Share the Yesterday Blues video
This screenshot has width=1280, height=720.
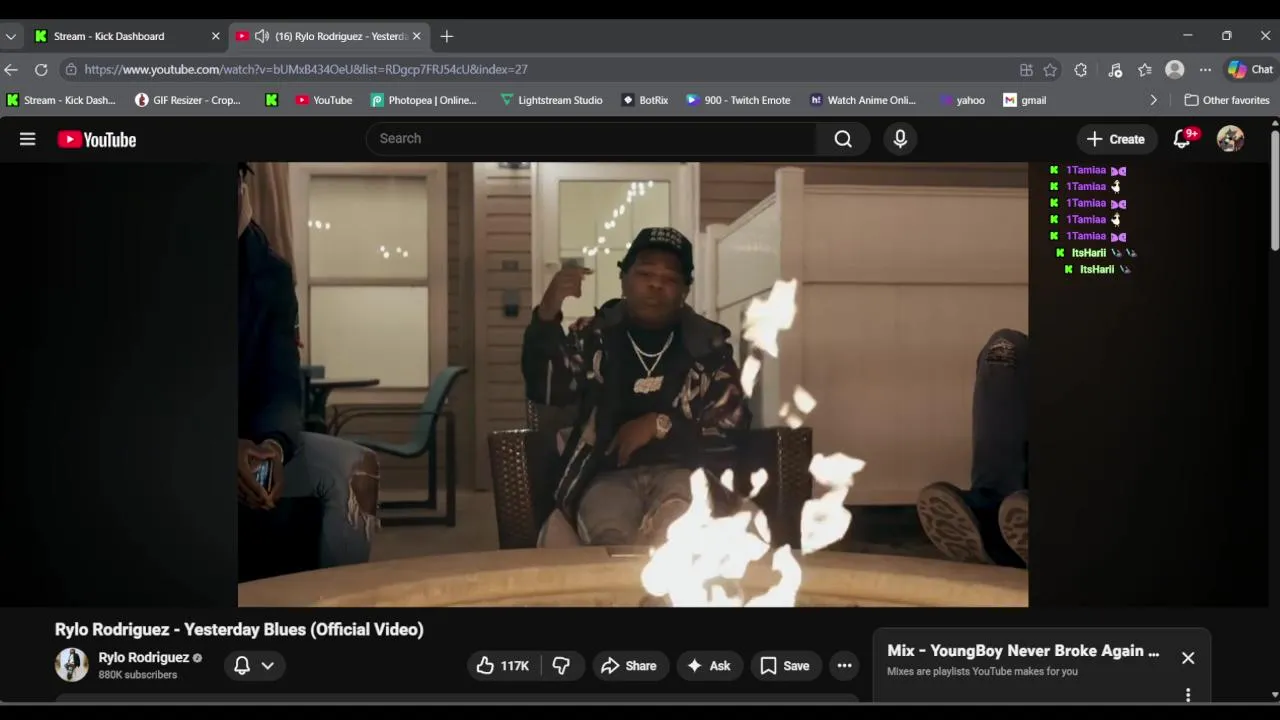point(628,666)
